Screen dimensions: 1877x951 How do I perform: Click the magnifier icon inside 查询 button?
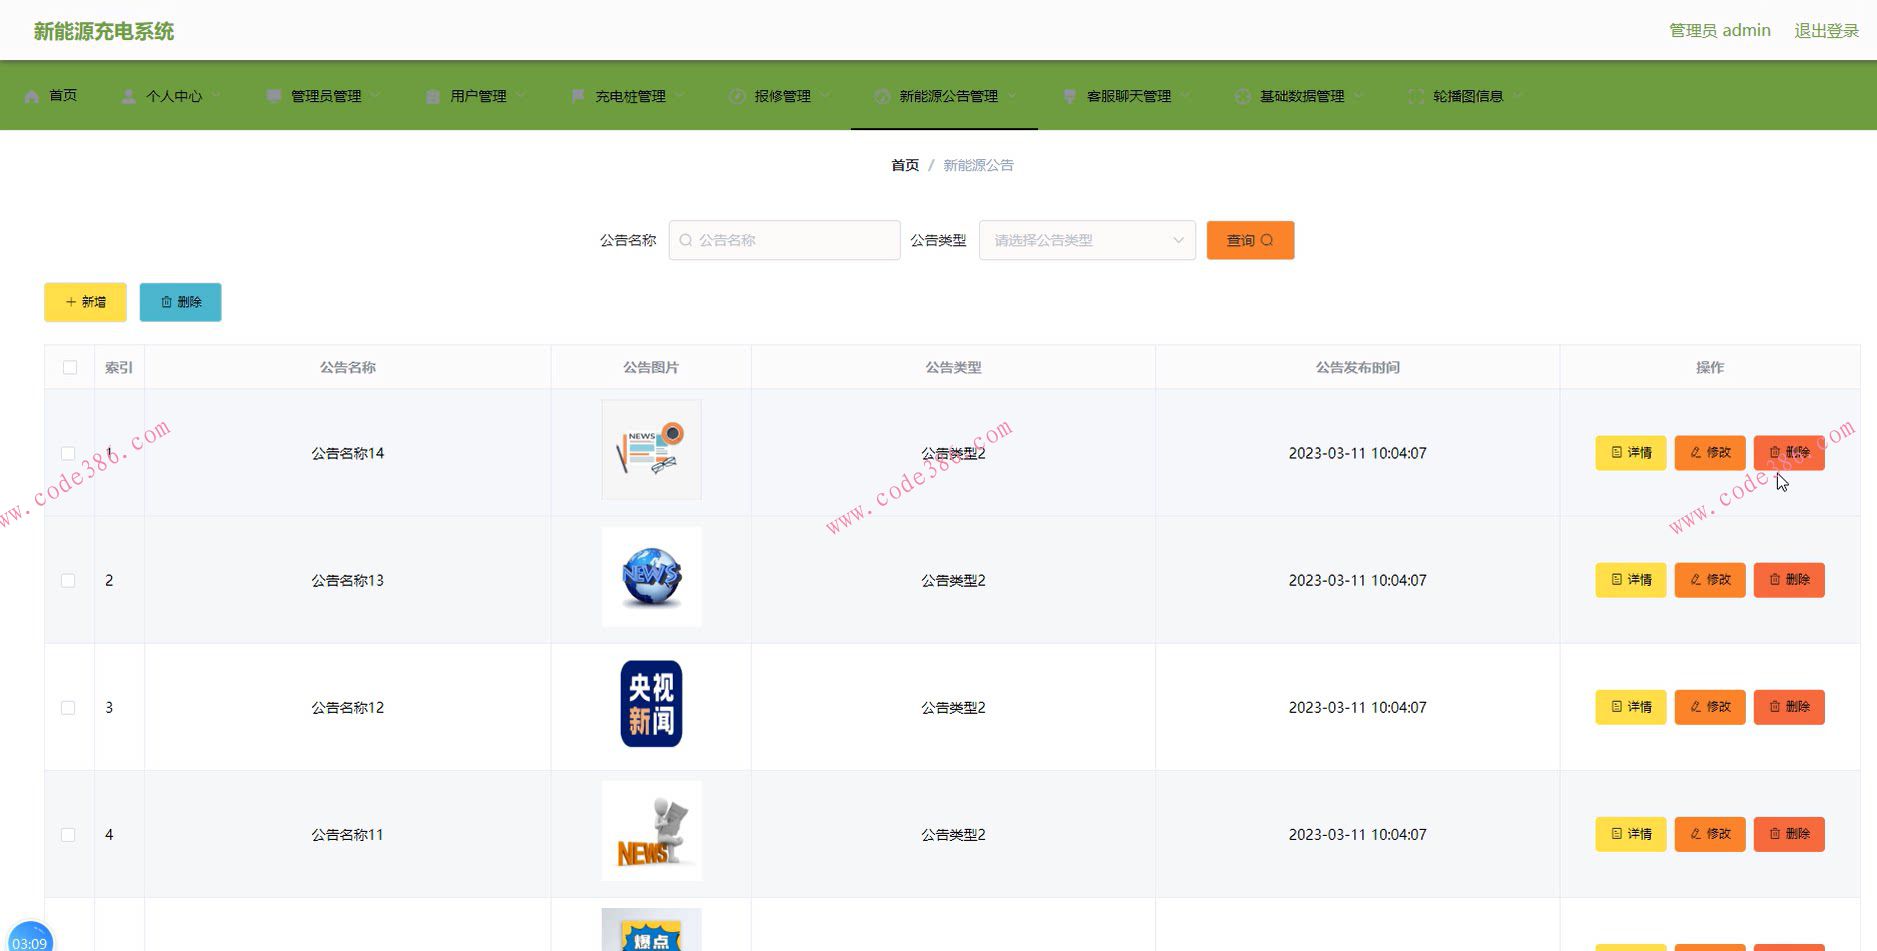pos(1267,240)
